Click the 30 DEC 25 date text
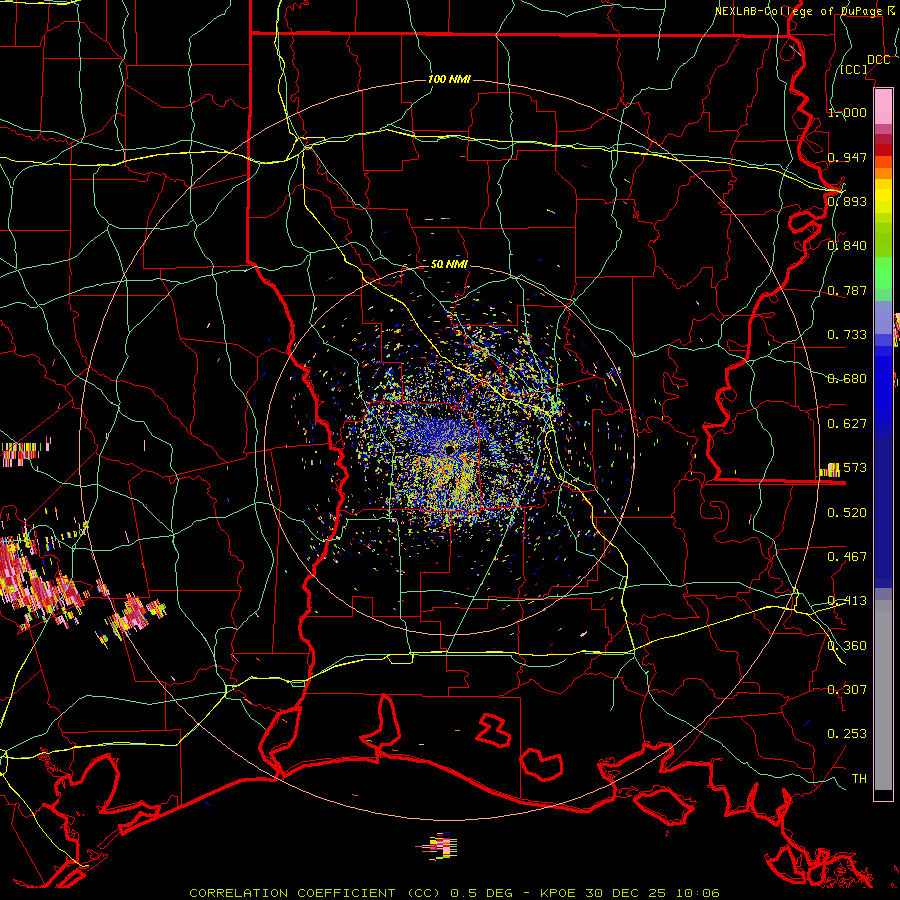Image resolution: width=900 pixels, height=900 pixels. 627,893
